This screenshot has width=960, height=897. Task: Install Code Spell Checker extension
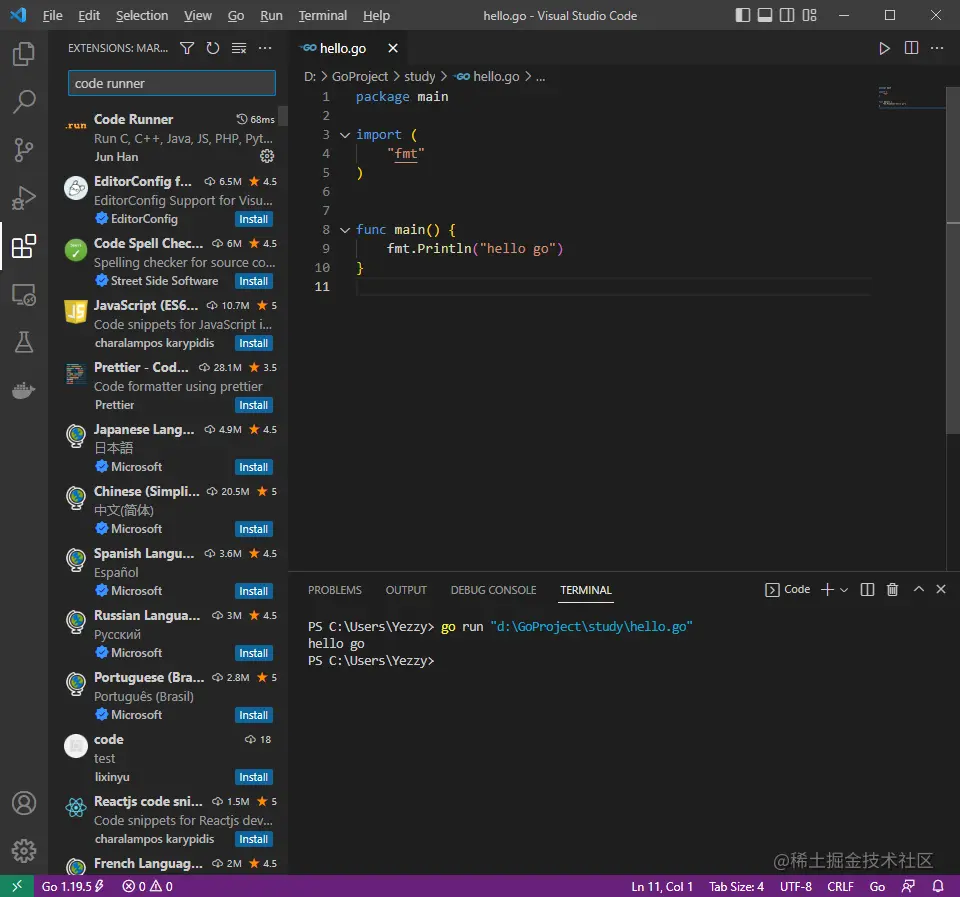[x=253, y=281]
